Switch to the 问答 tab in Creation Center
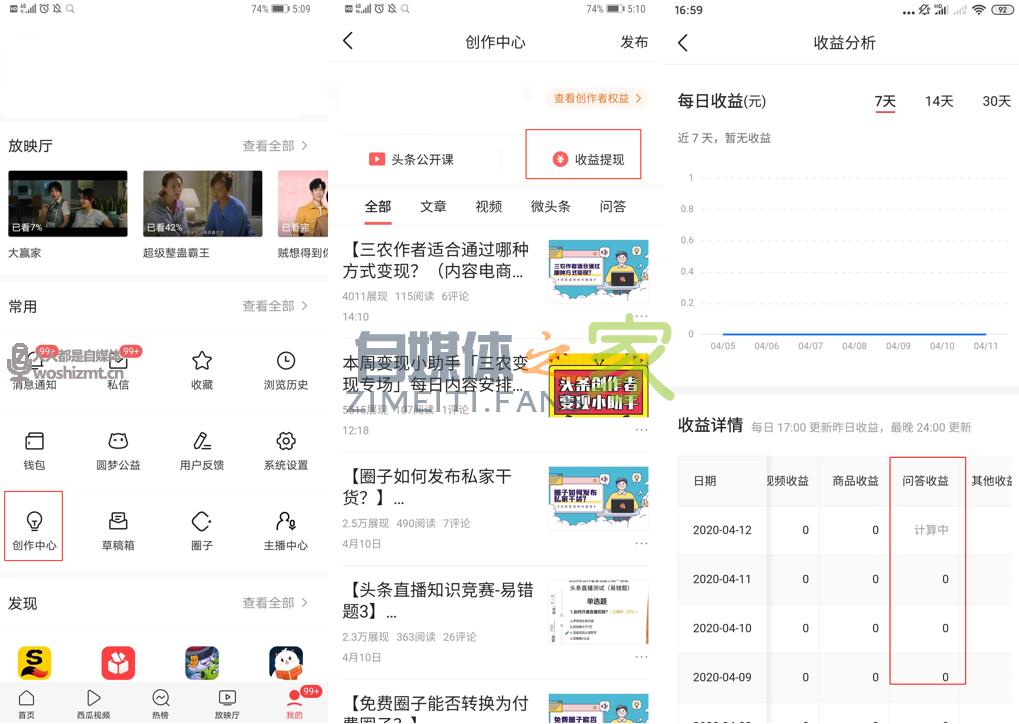This screenshot has width=1019, height=724. 613,207
